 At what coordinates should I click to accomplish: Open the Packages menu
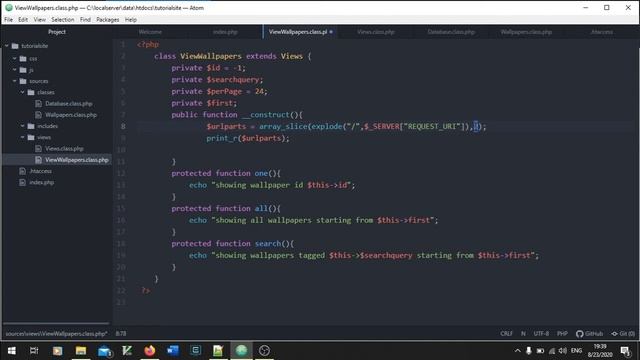[108, 20]
